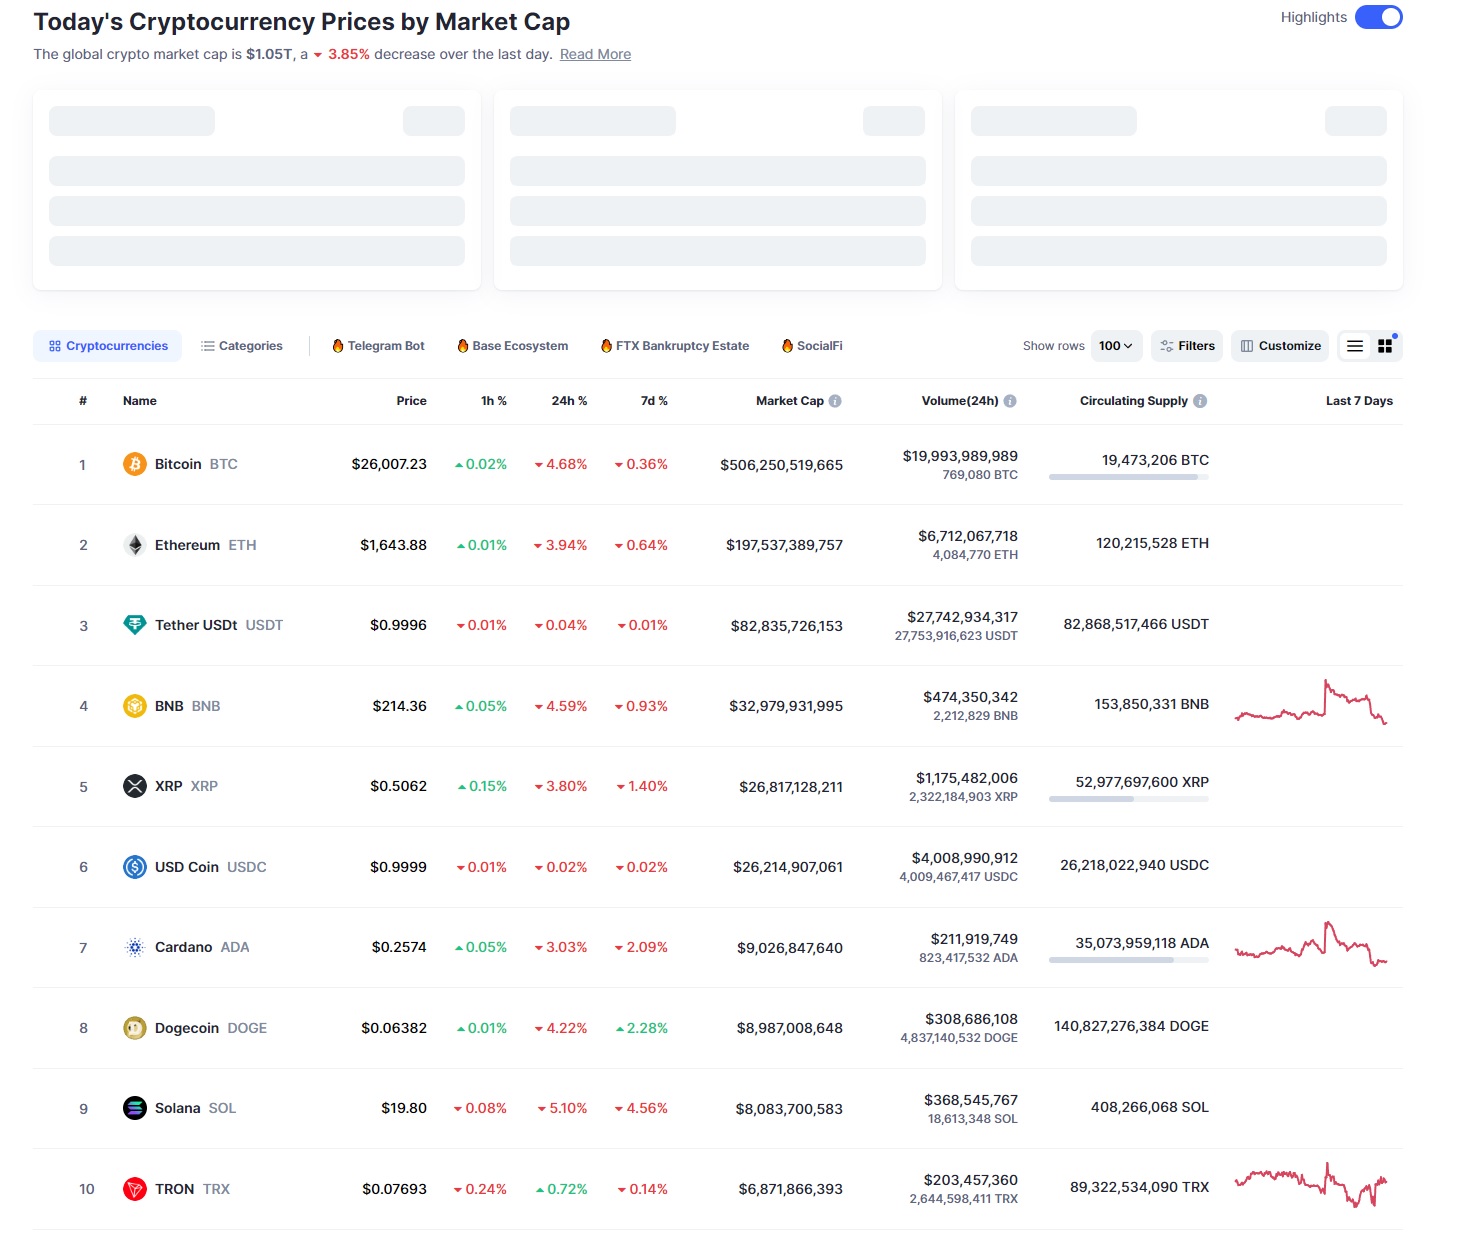Image resolution: width=1477 pixels, height=1235 pixels.
Task: Click BNB volume $474,350,342
Action: [970, 697]
